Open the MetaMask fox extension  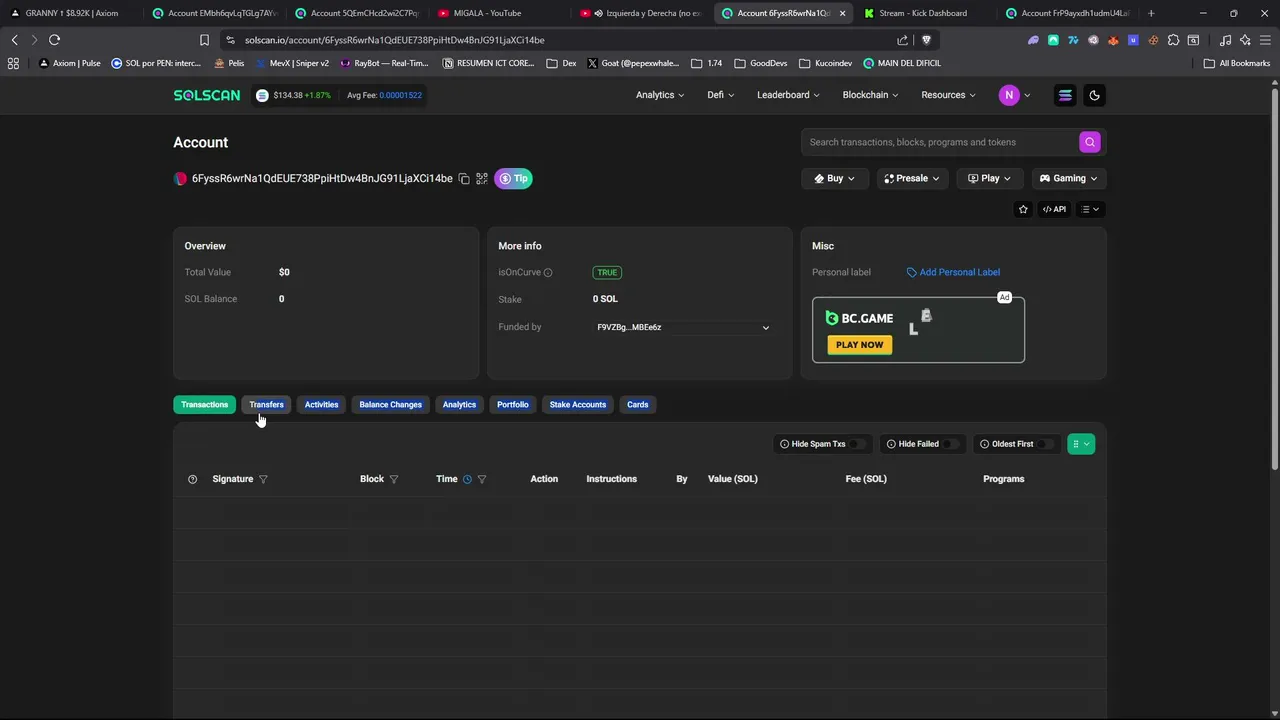point(1113,40)
